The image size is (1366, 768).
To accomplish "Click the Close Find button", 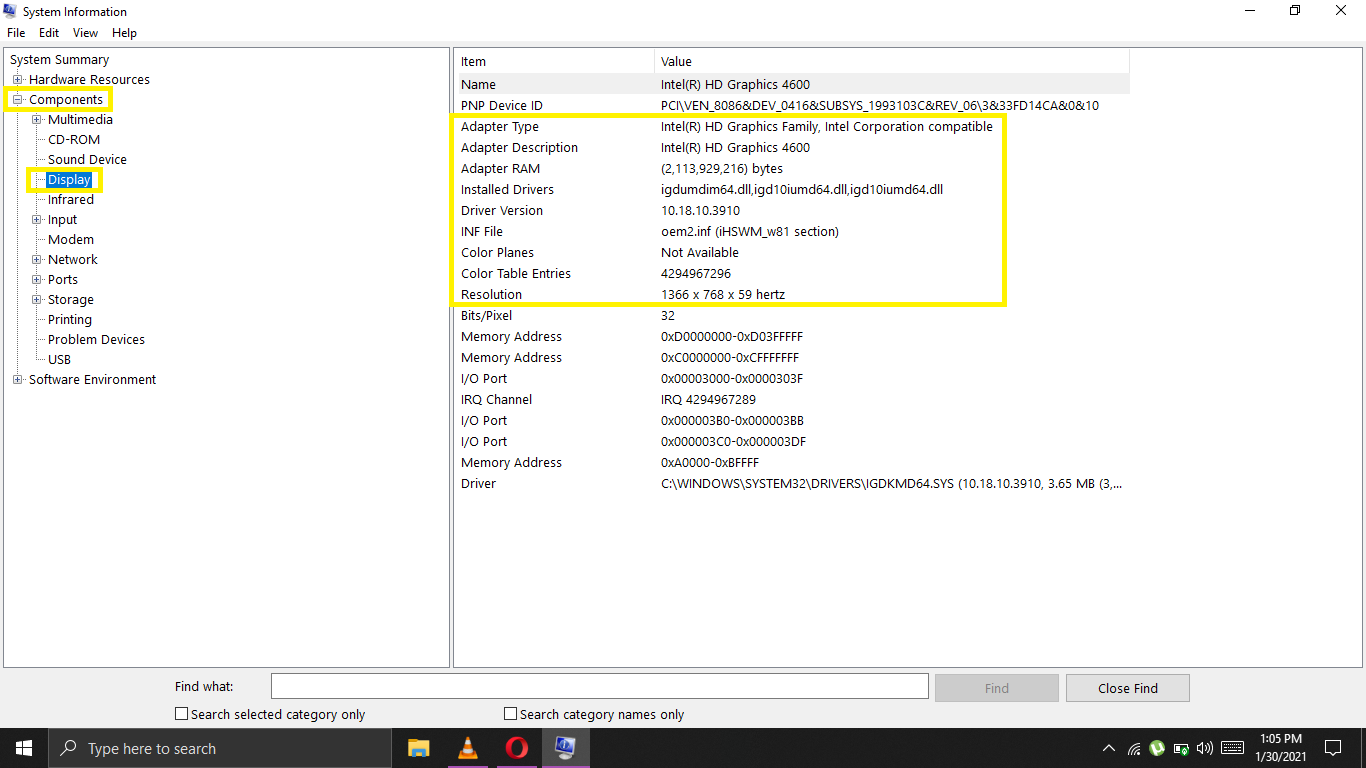I will [x=1127, y=688].
